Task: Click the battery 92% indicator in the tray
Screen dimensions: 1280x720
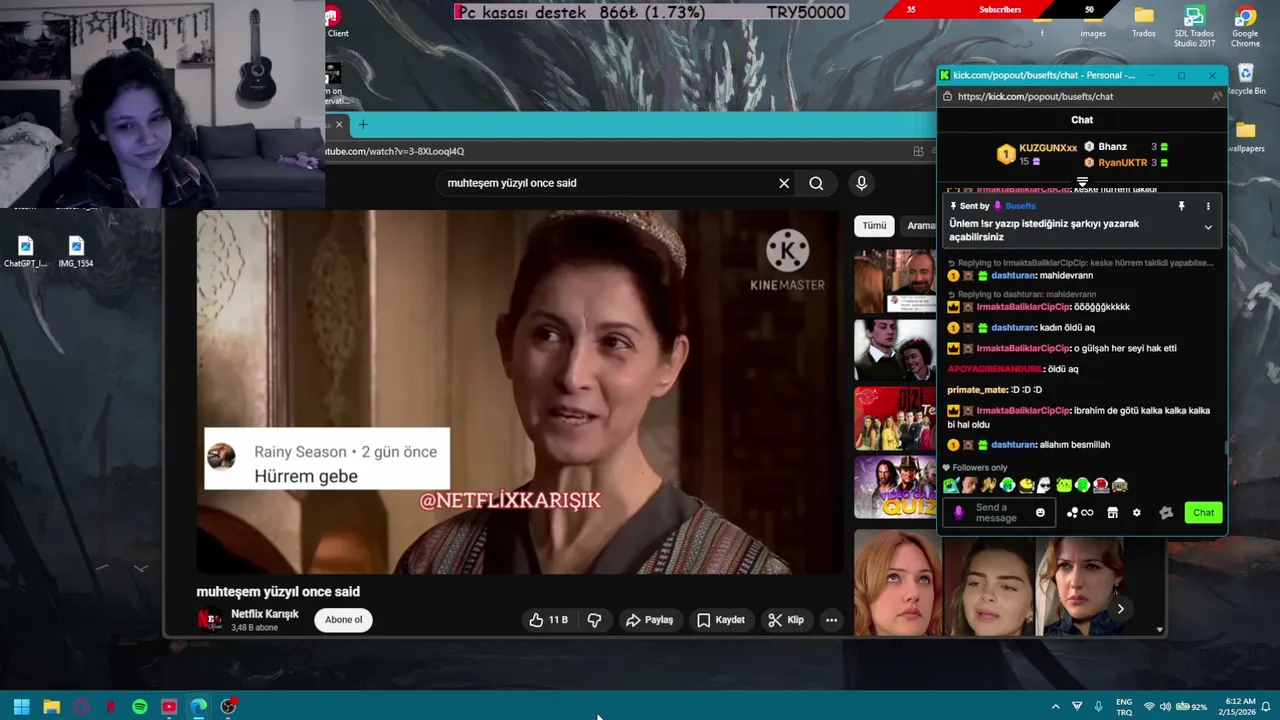Action: (x=1192, y=707)
